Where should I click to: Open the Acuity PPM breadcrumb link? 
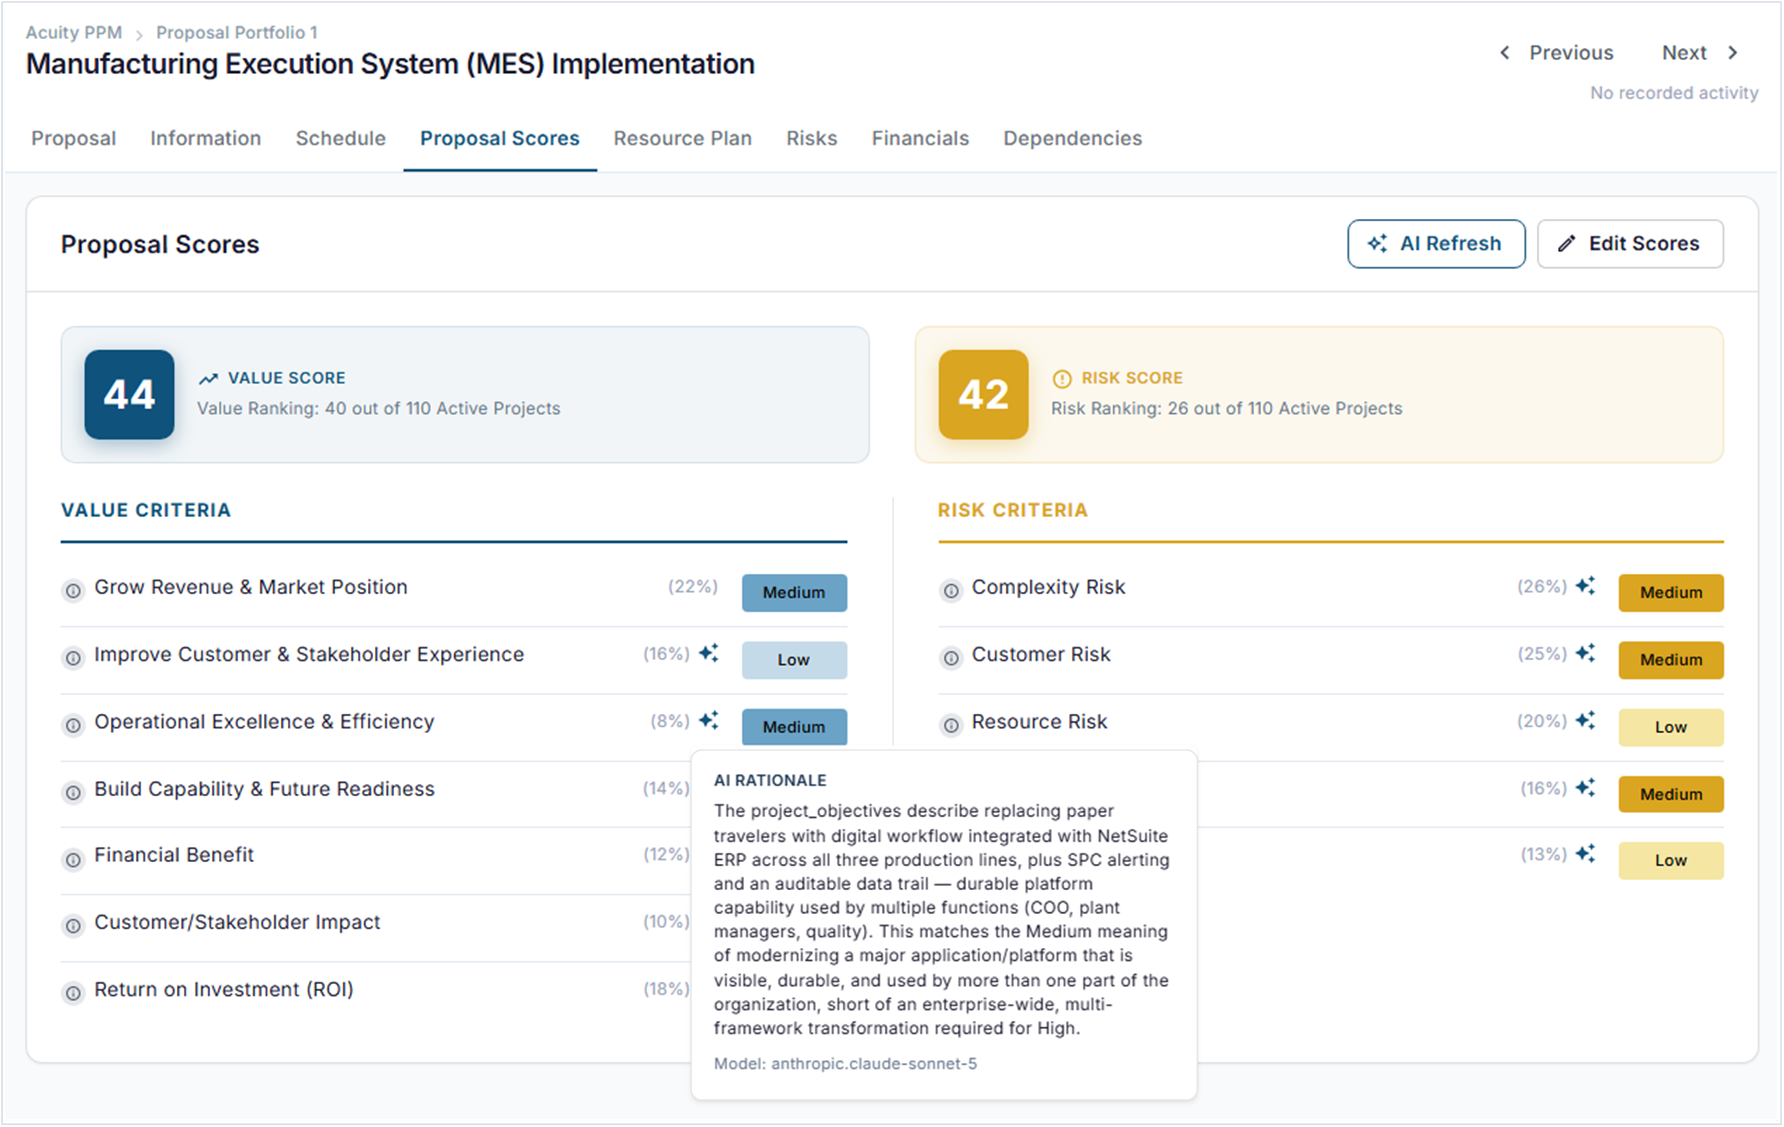[x=74, y=33]
